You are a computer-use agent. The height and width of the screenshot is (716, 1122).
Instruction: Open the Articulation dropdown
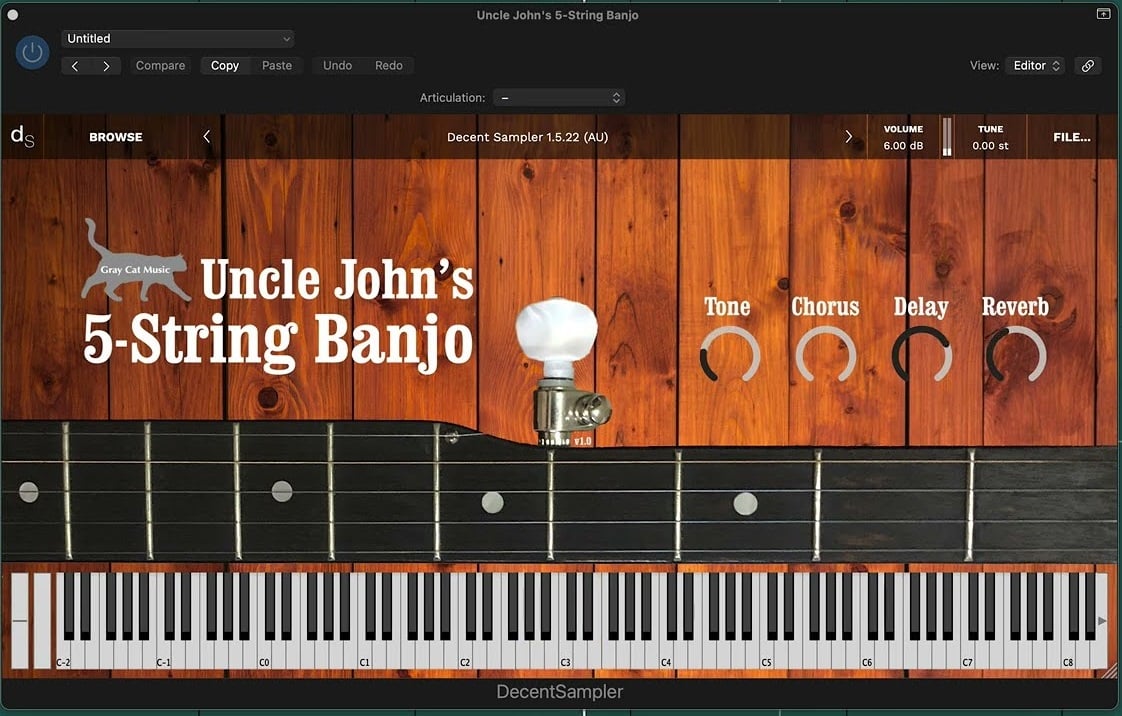(x=559, y=98)
